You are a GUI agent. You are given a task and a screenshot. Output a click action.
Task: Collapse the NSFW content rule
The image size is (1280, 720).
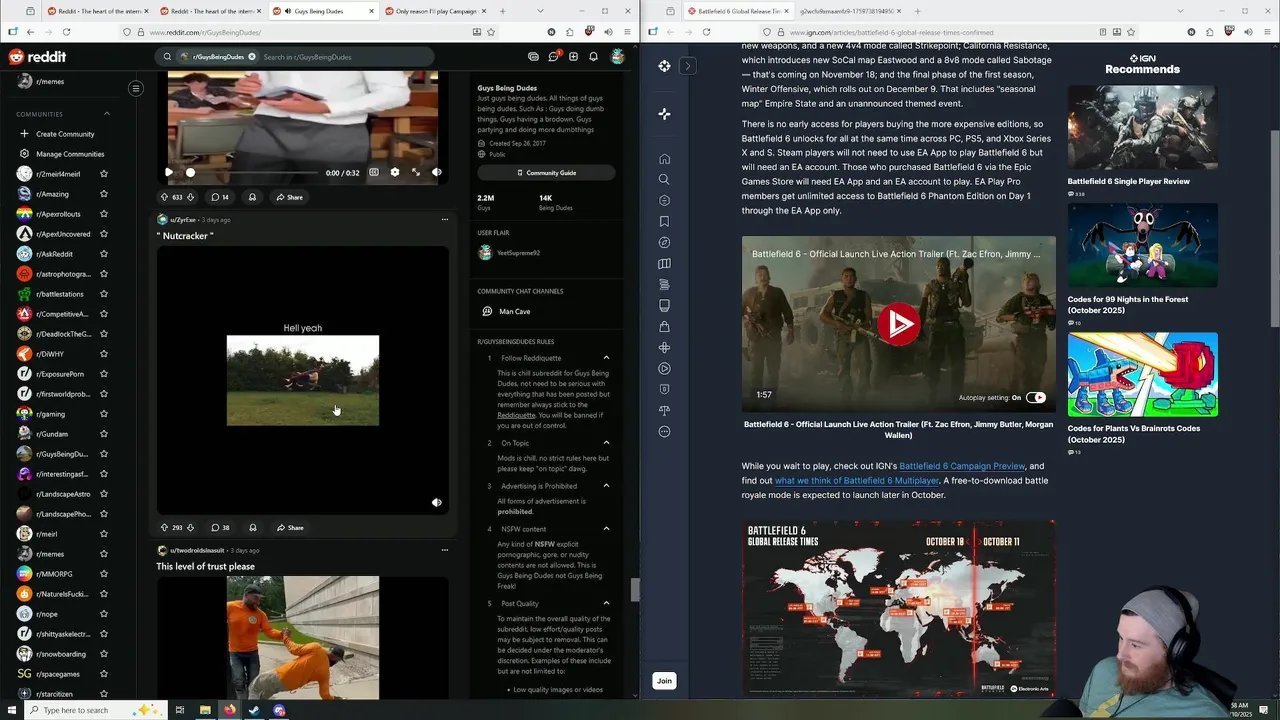point(606,529)
